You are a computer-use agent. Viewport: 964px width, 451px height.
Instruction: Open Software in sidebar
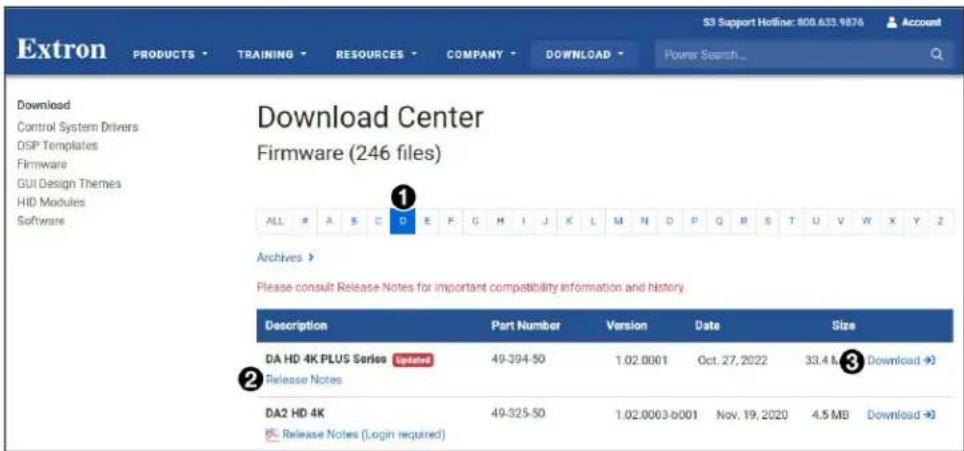(x=41, y=220)
